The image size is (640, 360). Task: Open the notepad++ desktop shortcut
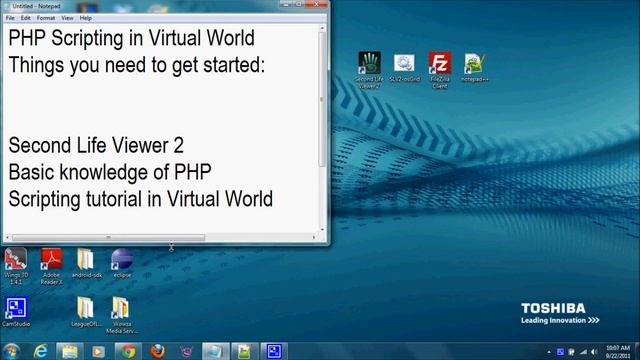pyautogui.click(x=474, y=68)
